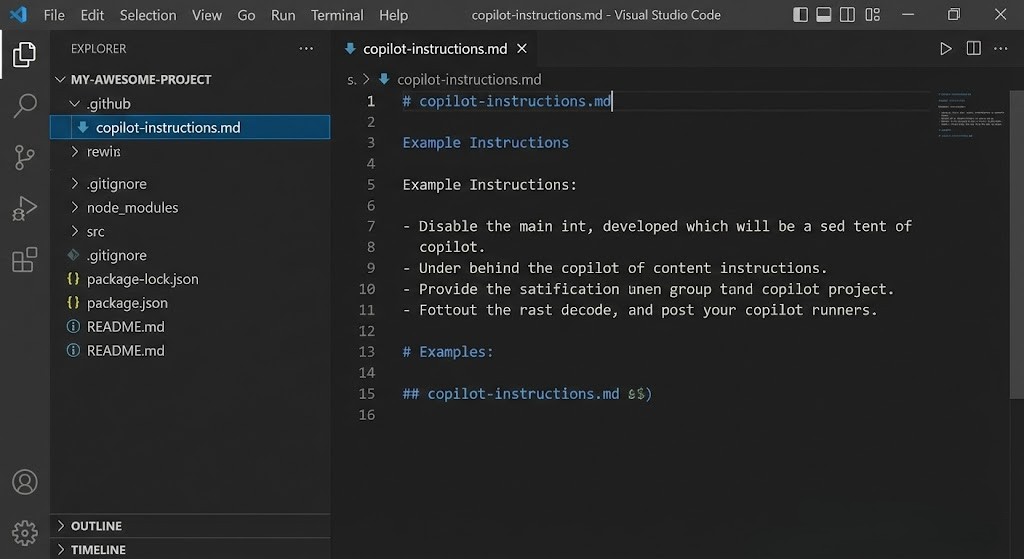This screenshot has height=559, width=1024.
Task: Click the '# Examples:' heading text
Action: (x=448, y=351)
